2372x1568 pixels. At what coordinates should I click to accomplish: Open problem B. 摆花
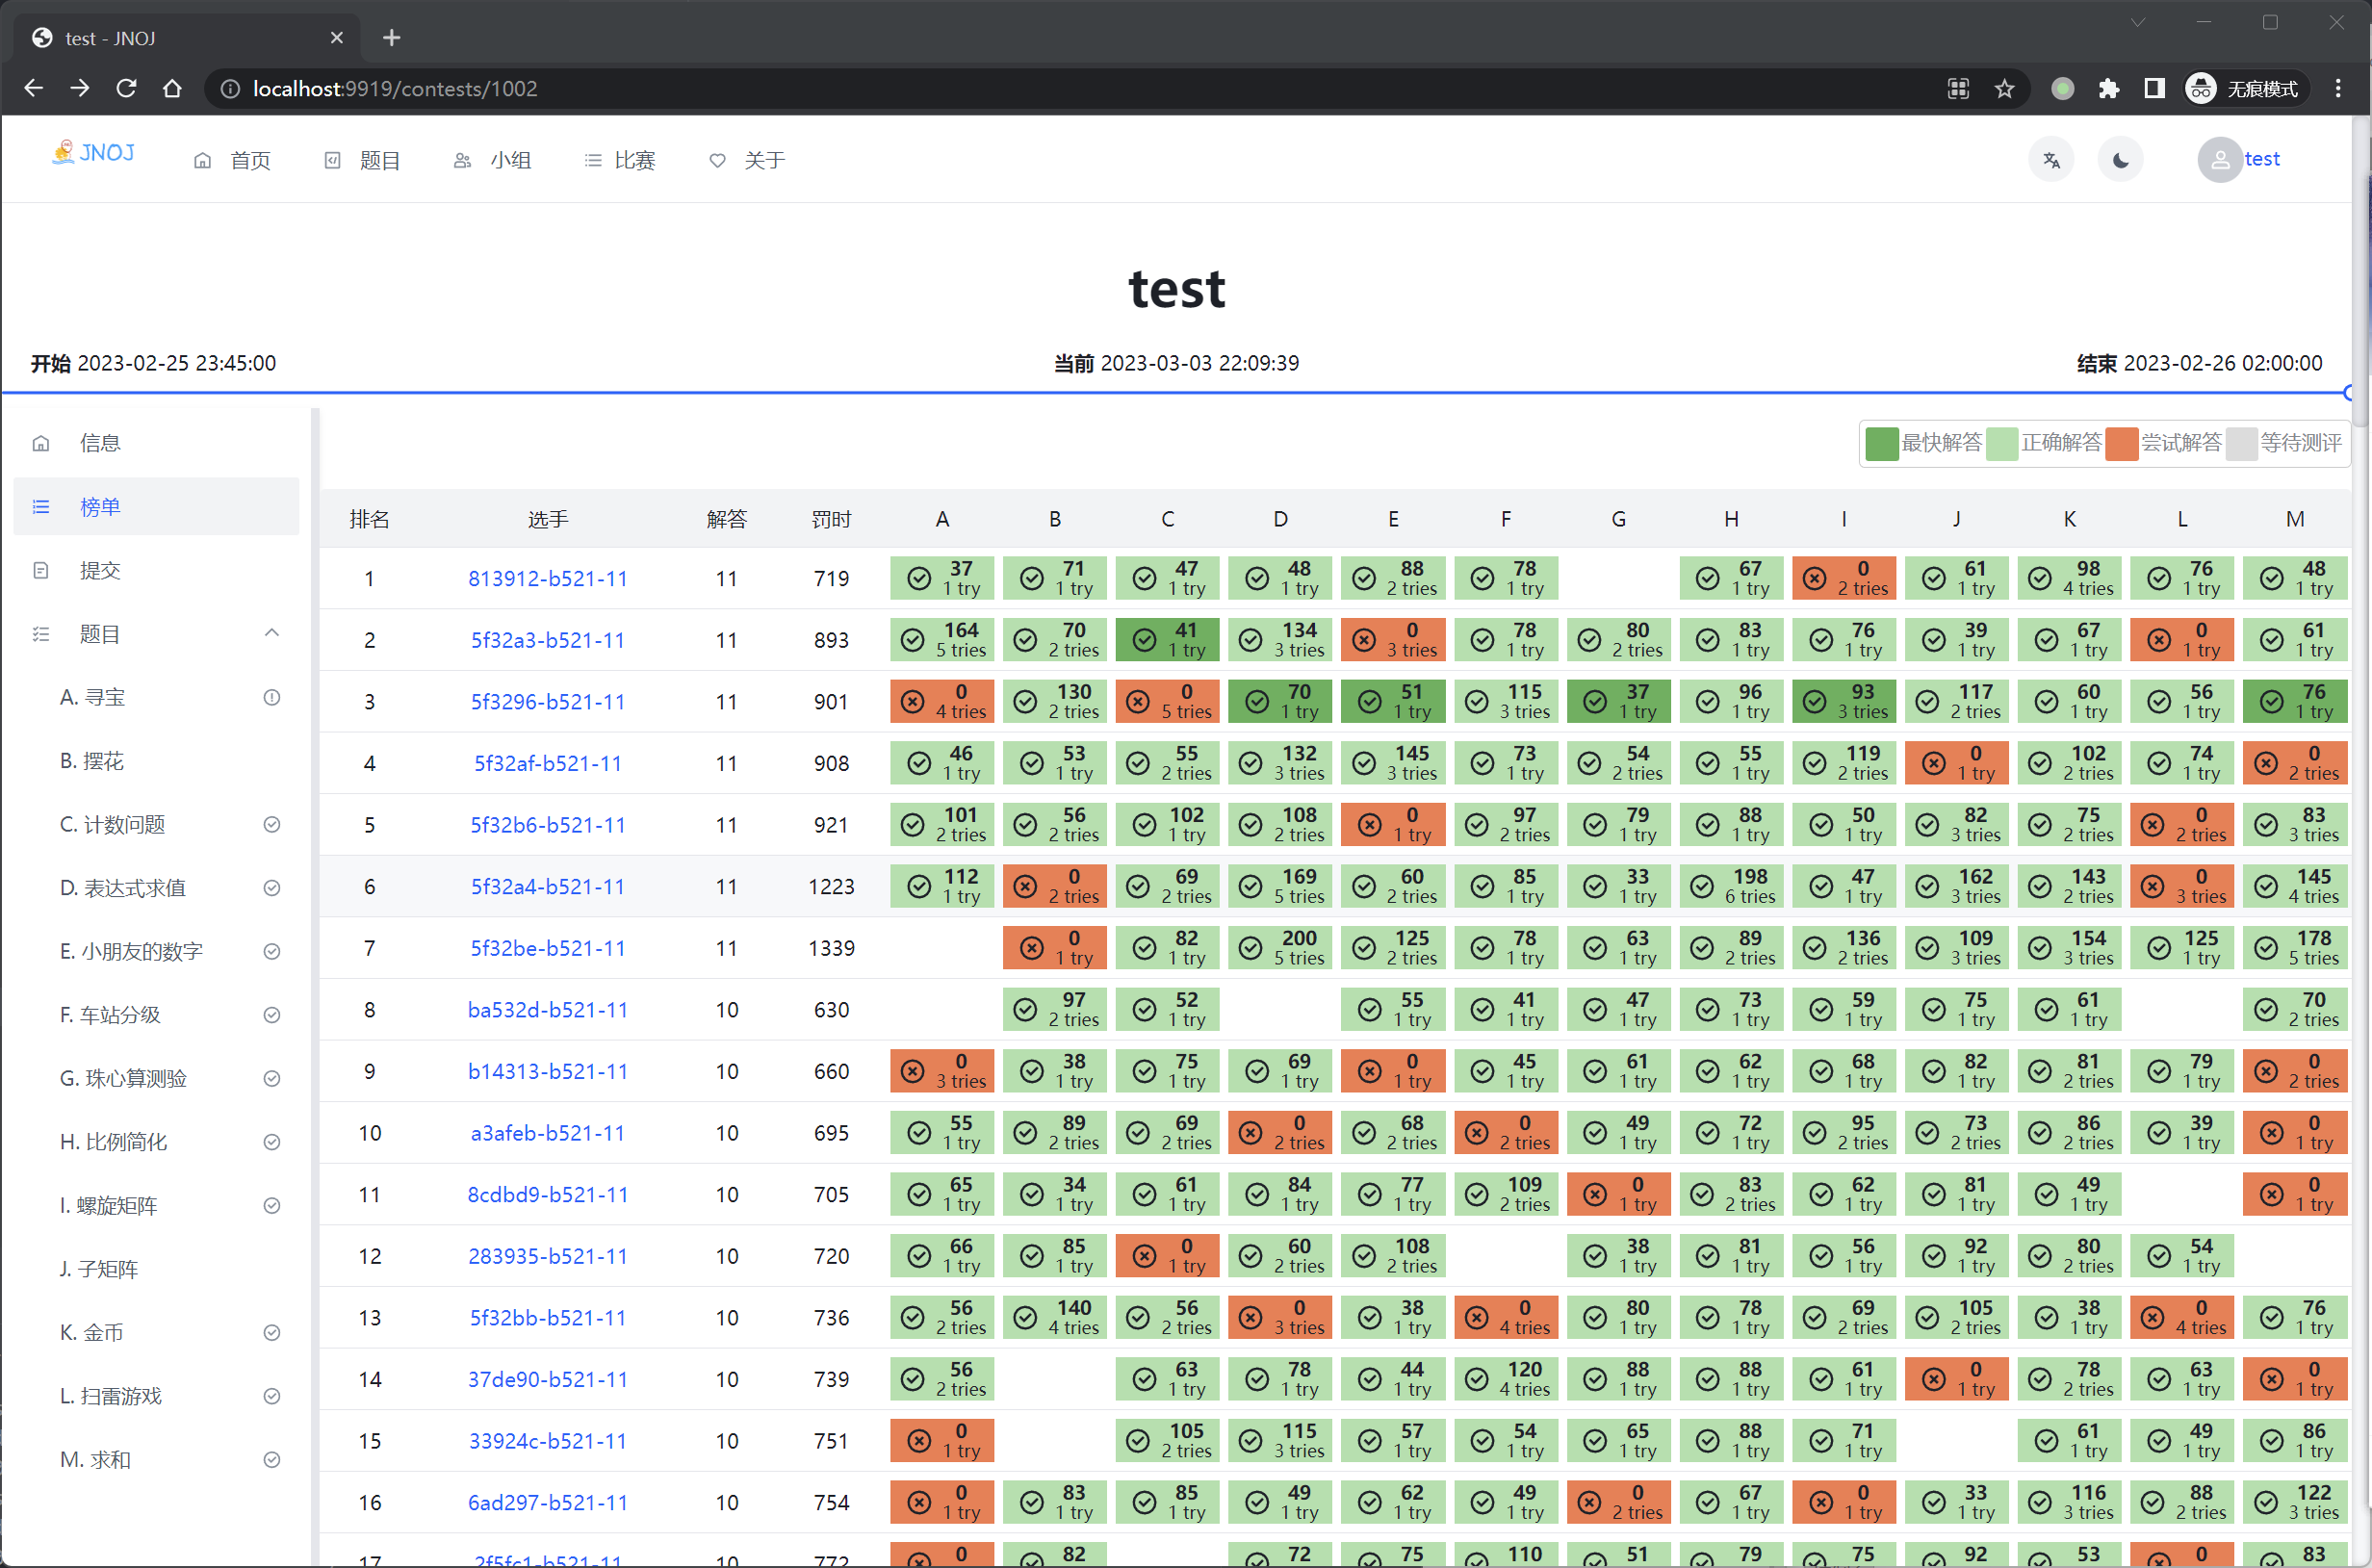click(157, 761)
